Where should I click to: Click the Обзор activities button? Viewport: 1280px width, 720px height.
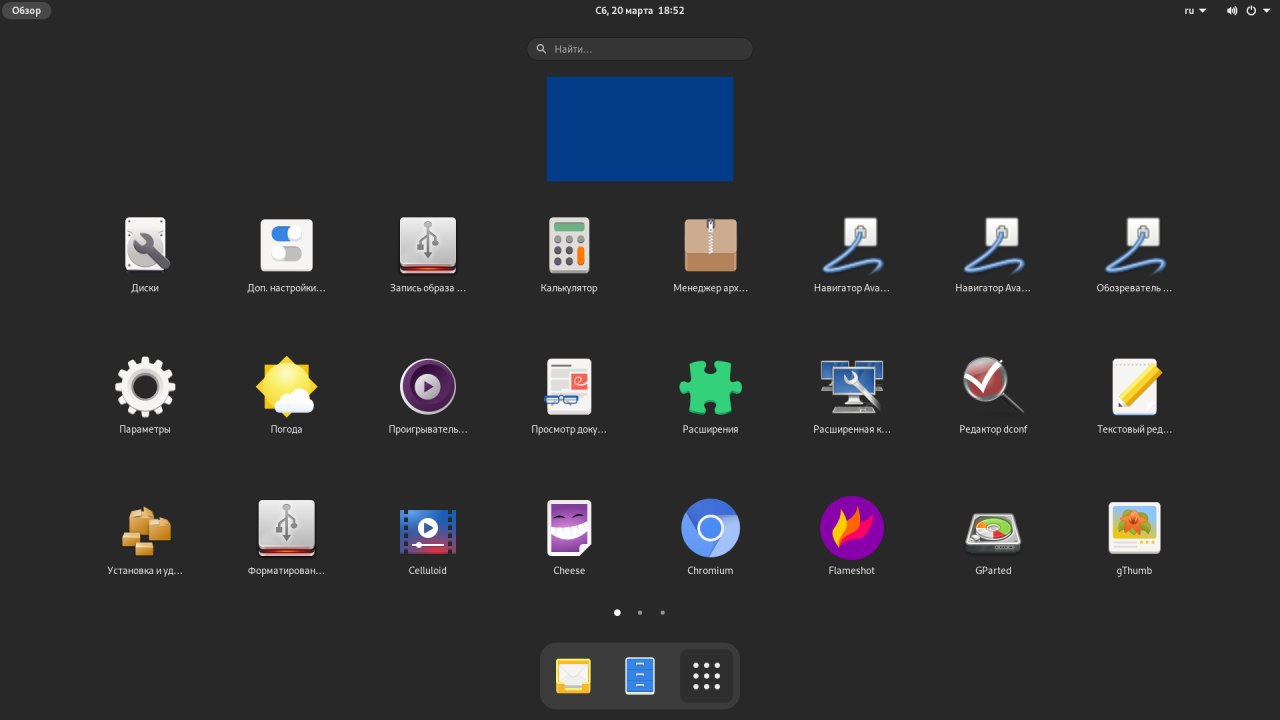click(27, 10)
